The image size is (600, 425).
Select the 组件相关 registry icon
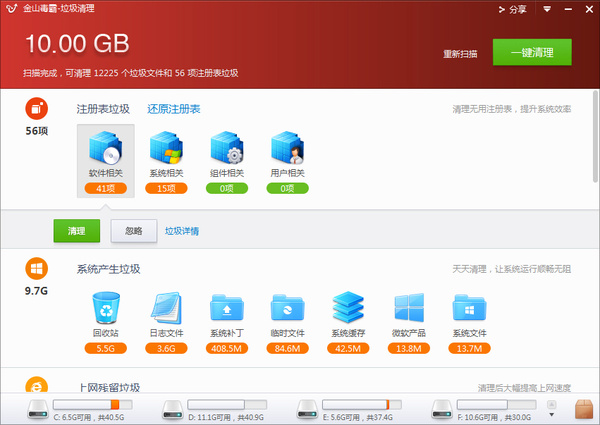227,147
